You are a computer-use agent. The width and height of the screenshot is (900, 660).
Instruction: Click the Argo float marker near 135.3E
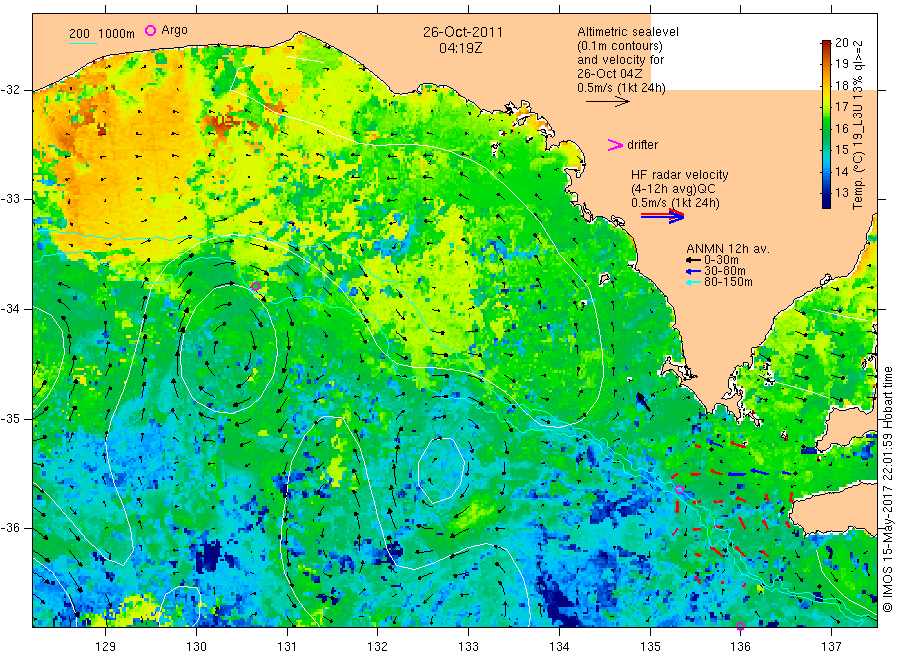679,490
